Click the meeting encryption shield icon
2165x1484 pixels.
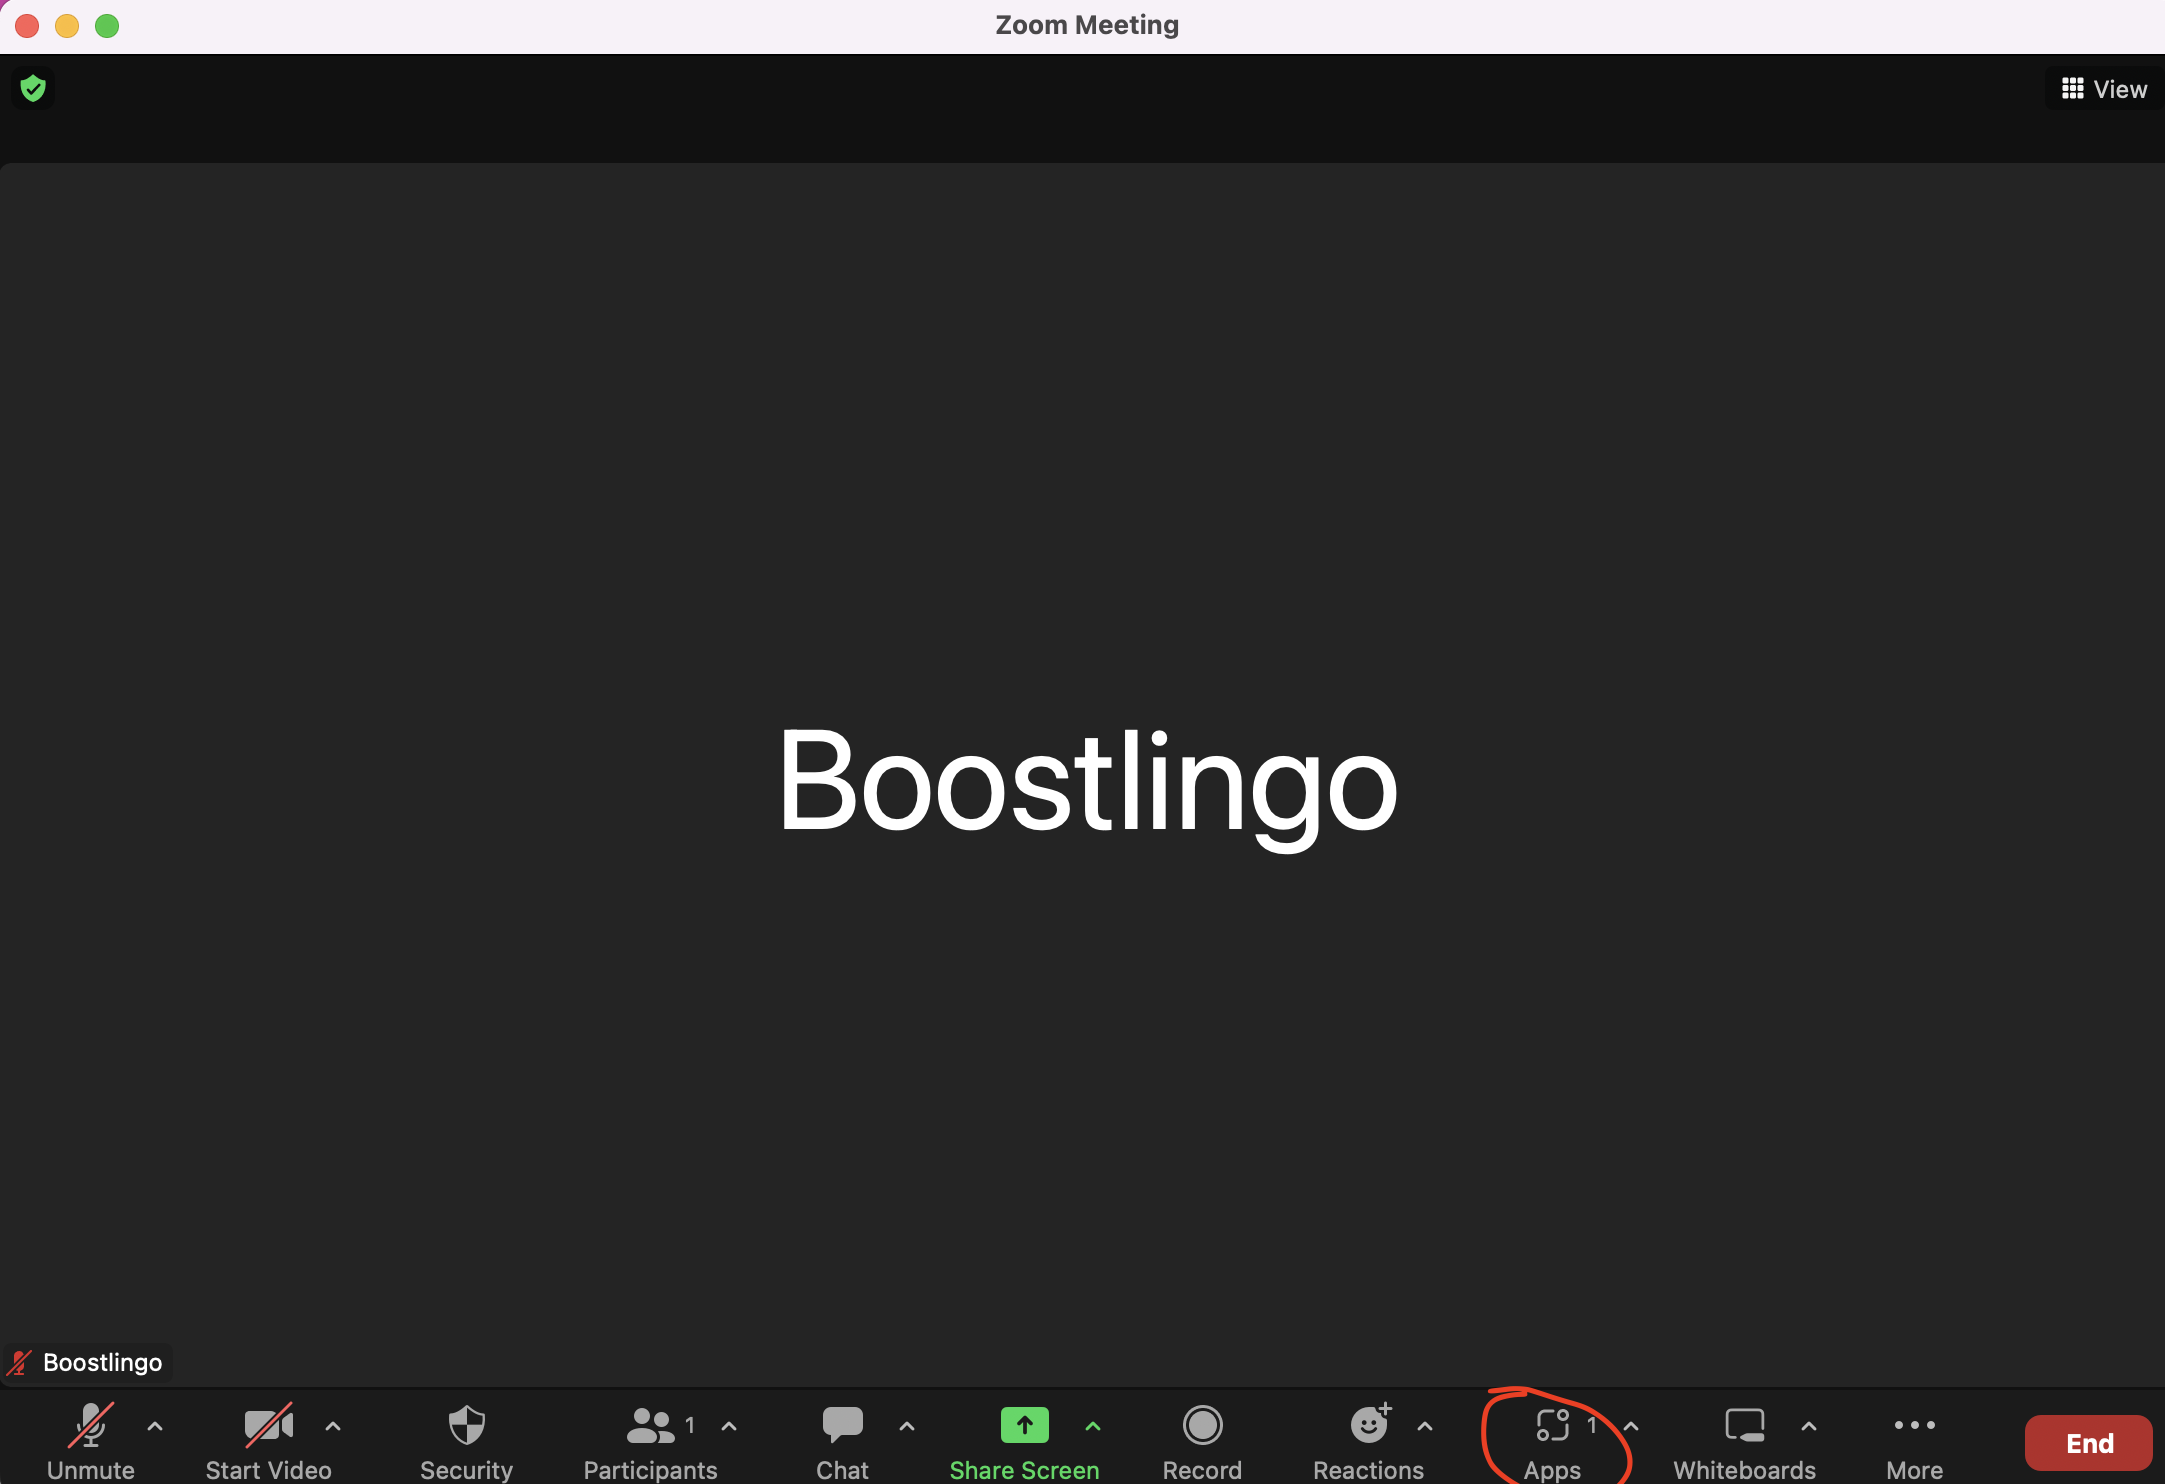[32, 88]
